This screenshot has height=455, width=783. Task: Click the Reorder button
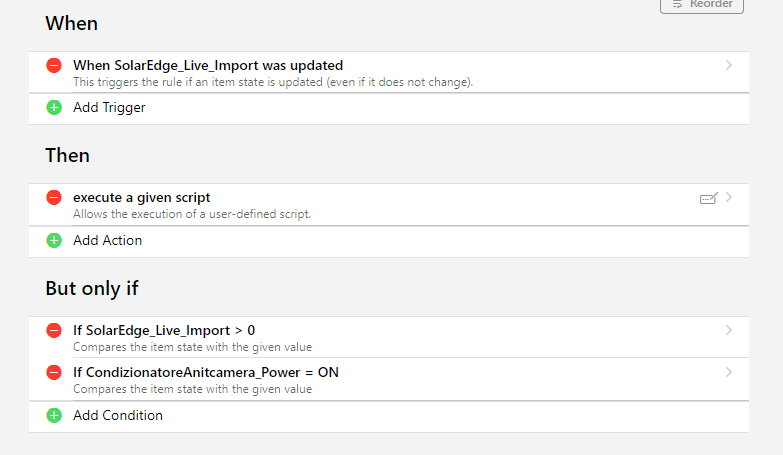tap(702, 5)
